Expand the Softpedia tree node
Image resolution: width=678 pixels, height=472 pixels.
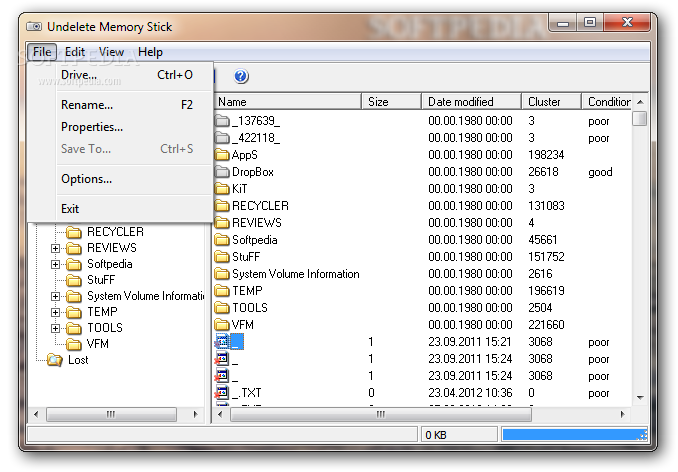coord(55,265)
